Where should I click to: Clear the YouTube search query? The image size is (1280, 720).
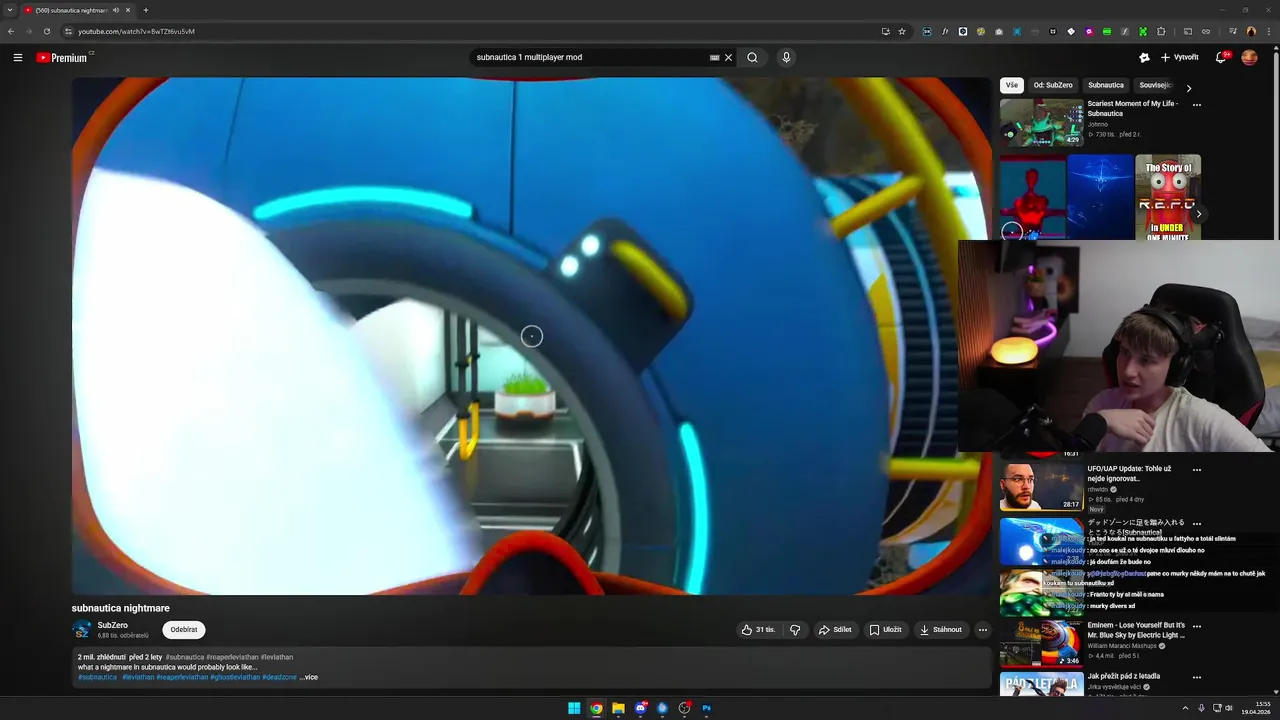[728, 58]
